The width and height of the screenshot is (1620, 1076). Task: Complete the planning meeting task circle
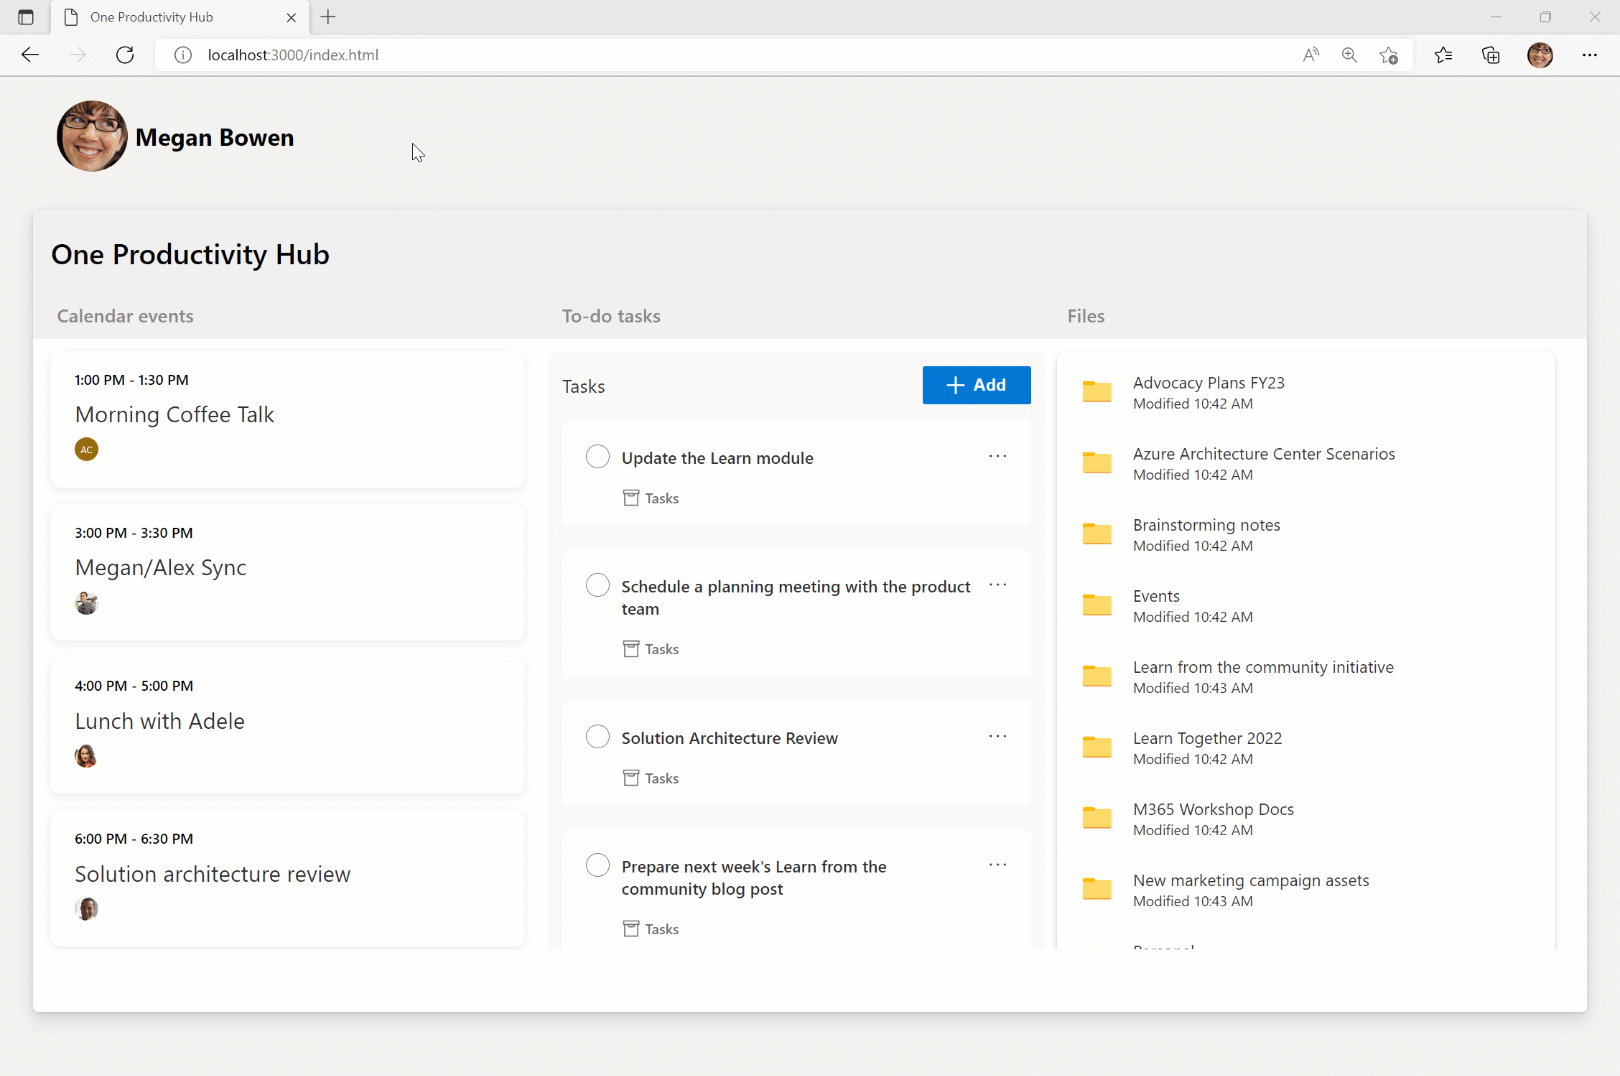tap(598, 585)
